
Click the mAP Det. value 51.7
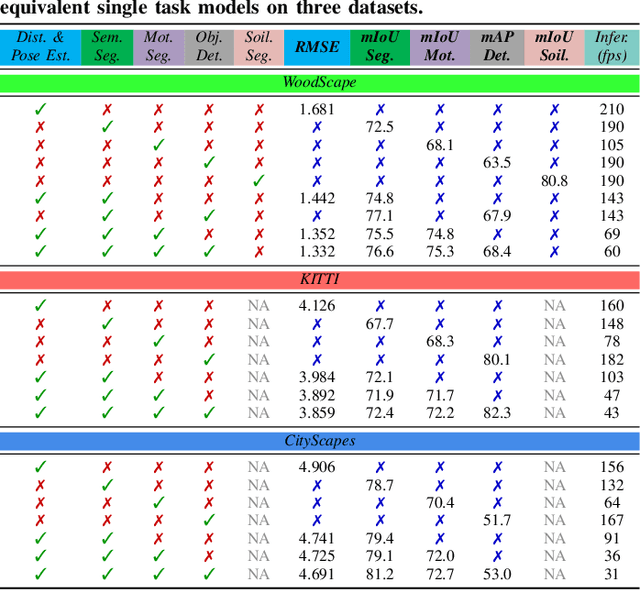click(x=497, y=520)
